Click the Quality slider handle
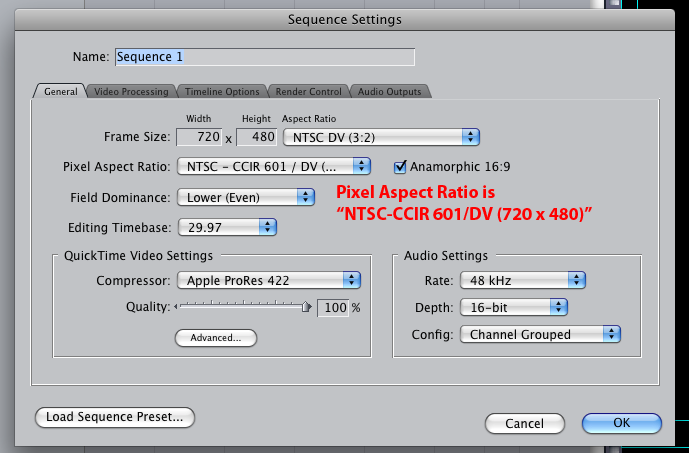 tap(308, 308)
